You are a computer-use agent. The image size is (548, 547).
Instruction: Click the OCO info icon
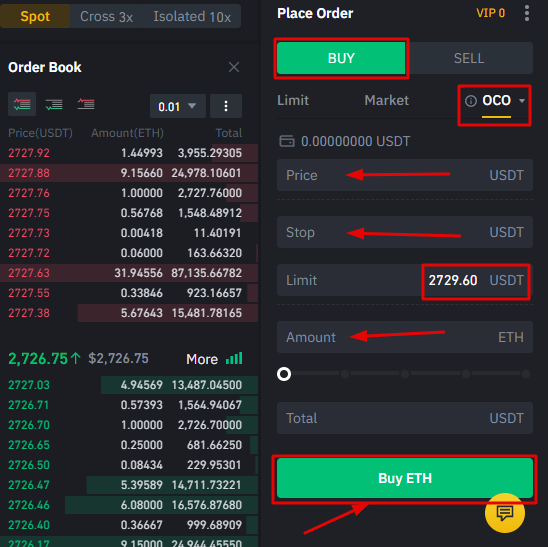(471, 101)
